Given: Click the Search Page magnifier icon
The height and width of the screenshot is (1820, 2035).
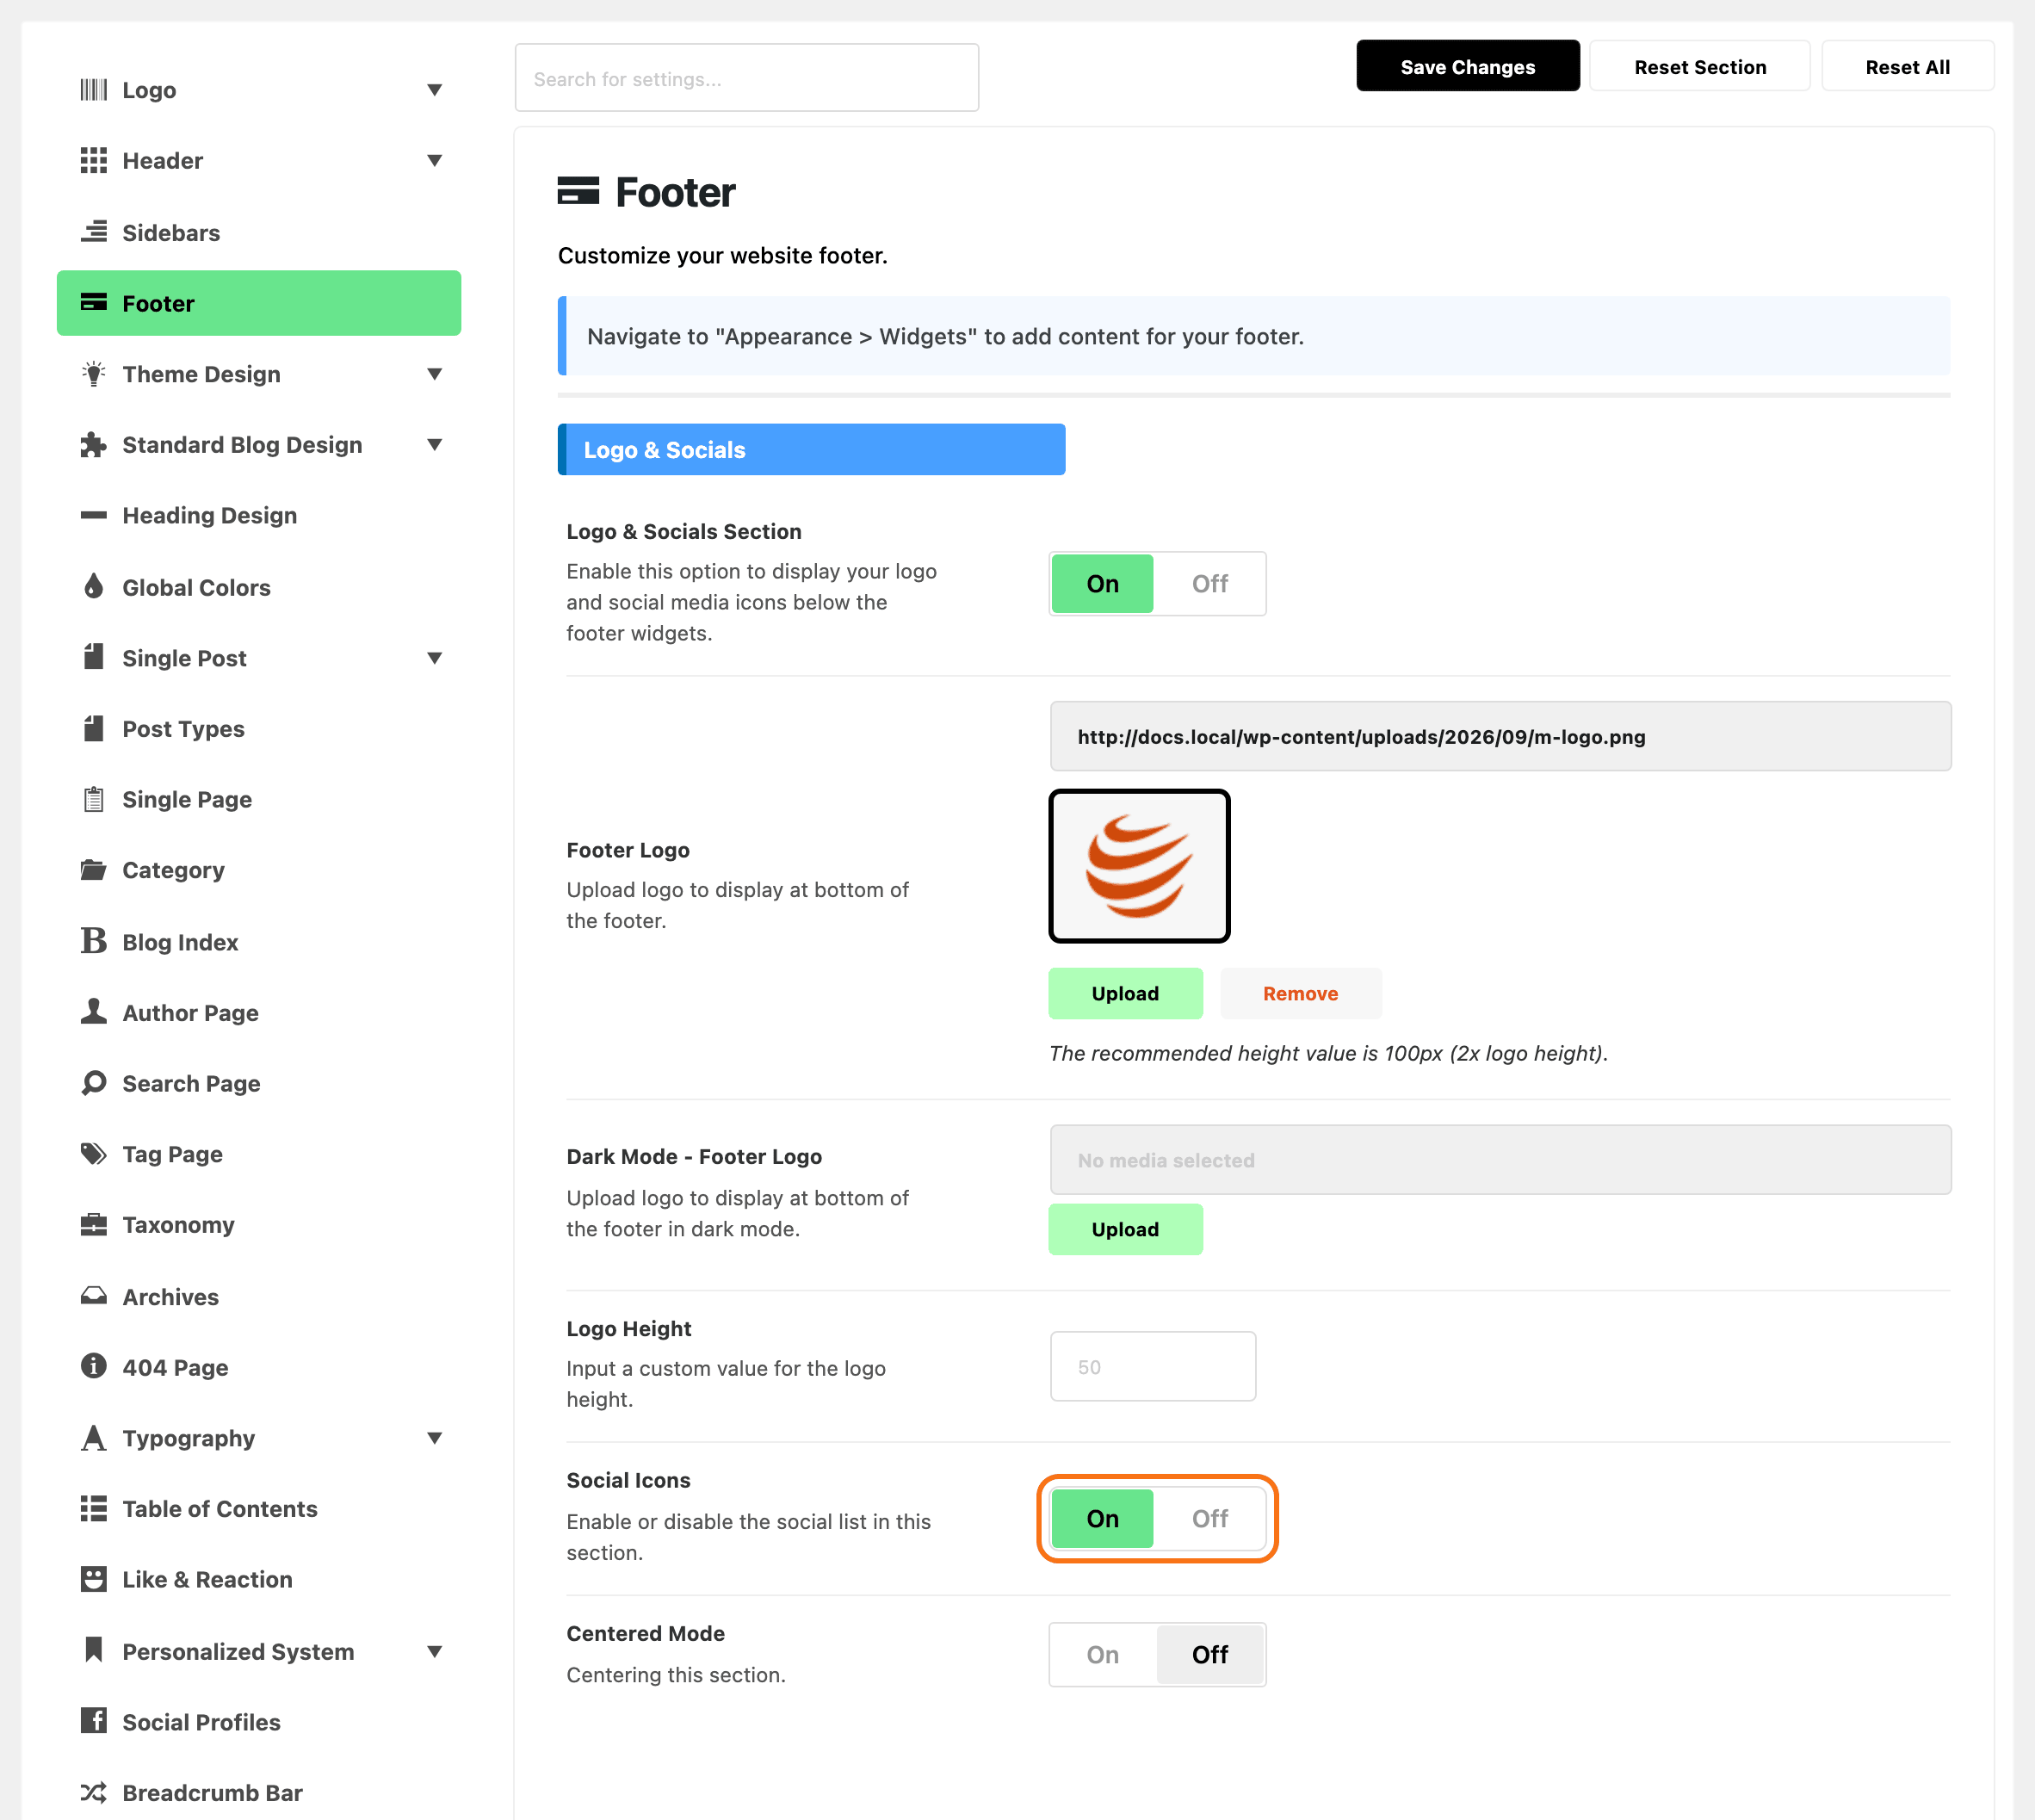Looking at the screenshot, I should click(x=94, y=1083).
